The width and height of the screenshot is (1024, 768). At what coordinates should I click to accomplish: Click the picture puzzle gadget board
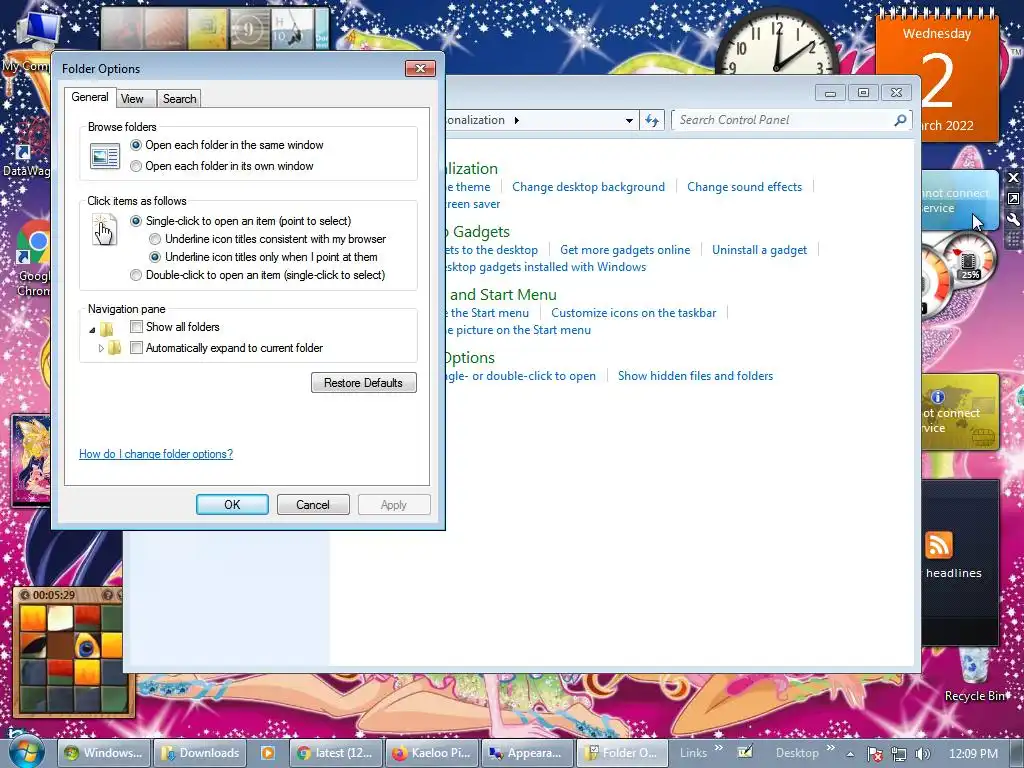(71, 658)
